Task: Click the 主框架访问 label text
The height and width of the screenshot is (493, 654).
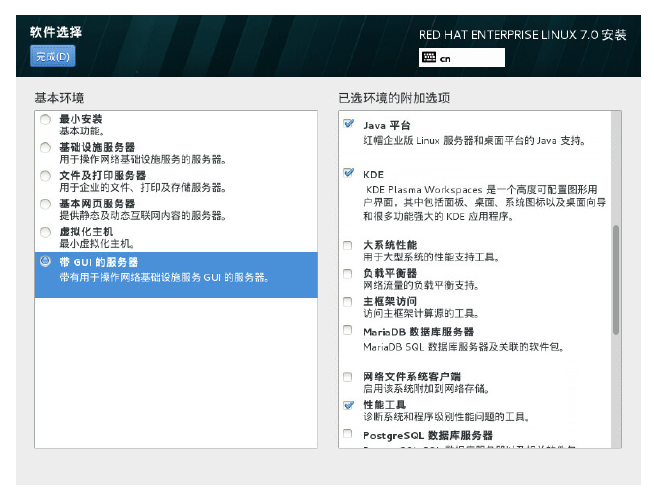Action: (x=390, y=301)
